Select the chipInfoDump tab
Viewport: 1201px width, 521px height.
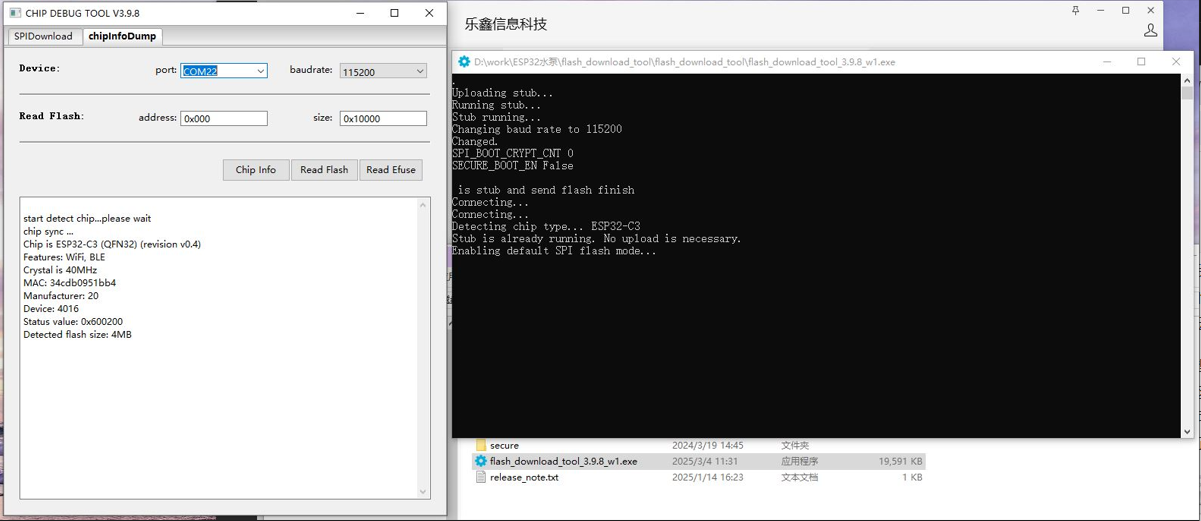123,36
